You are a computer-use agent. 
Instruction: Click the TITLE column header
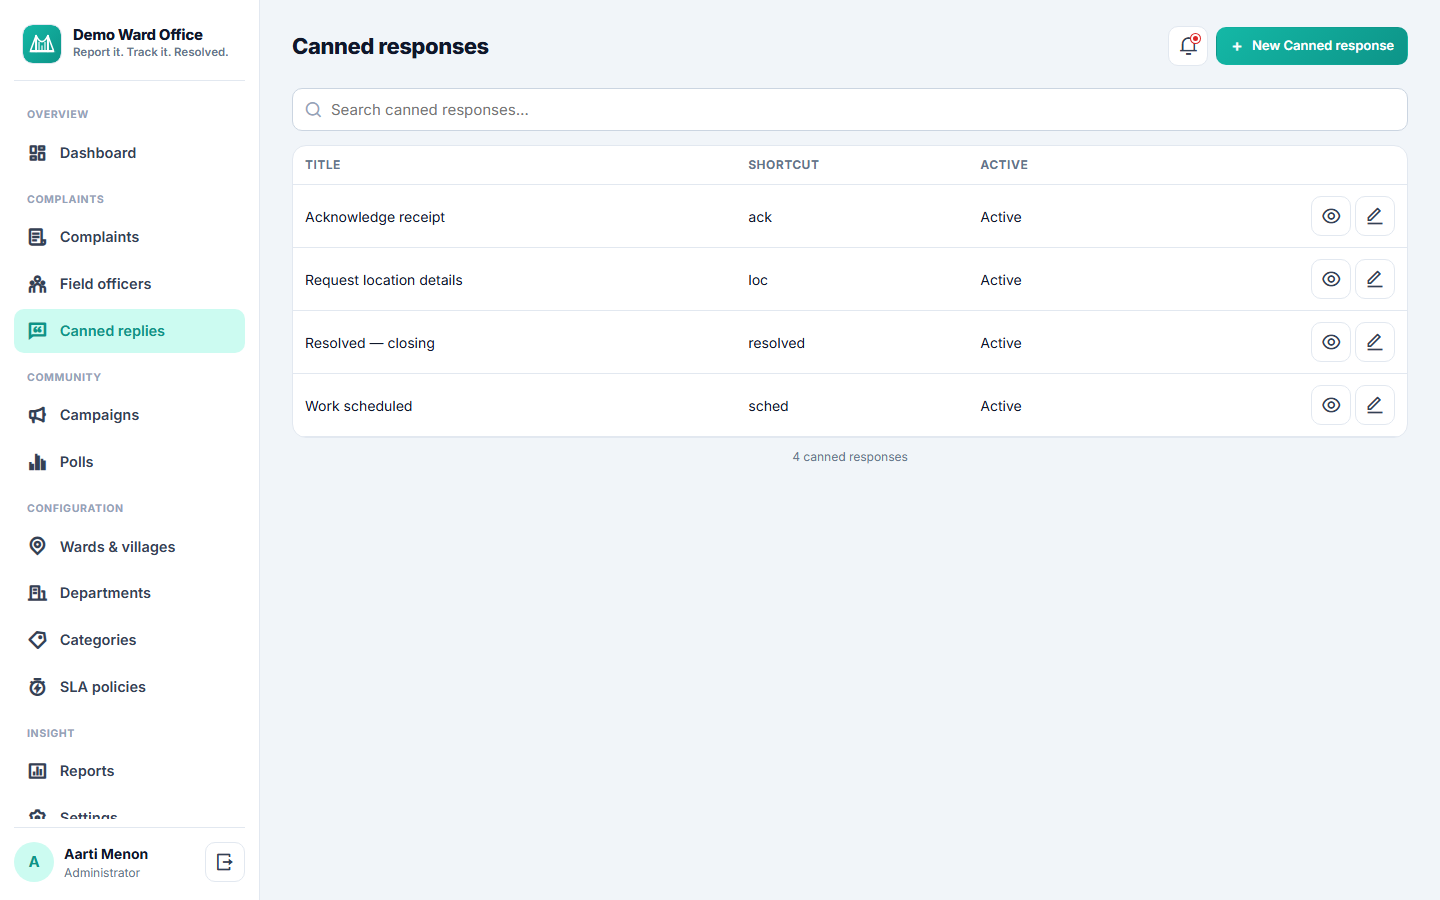[323, 165]
